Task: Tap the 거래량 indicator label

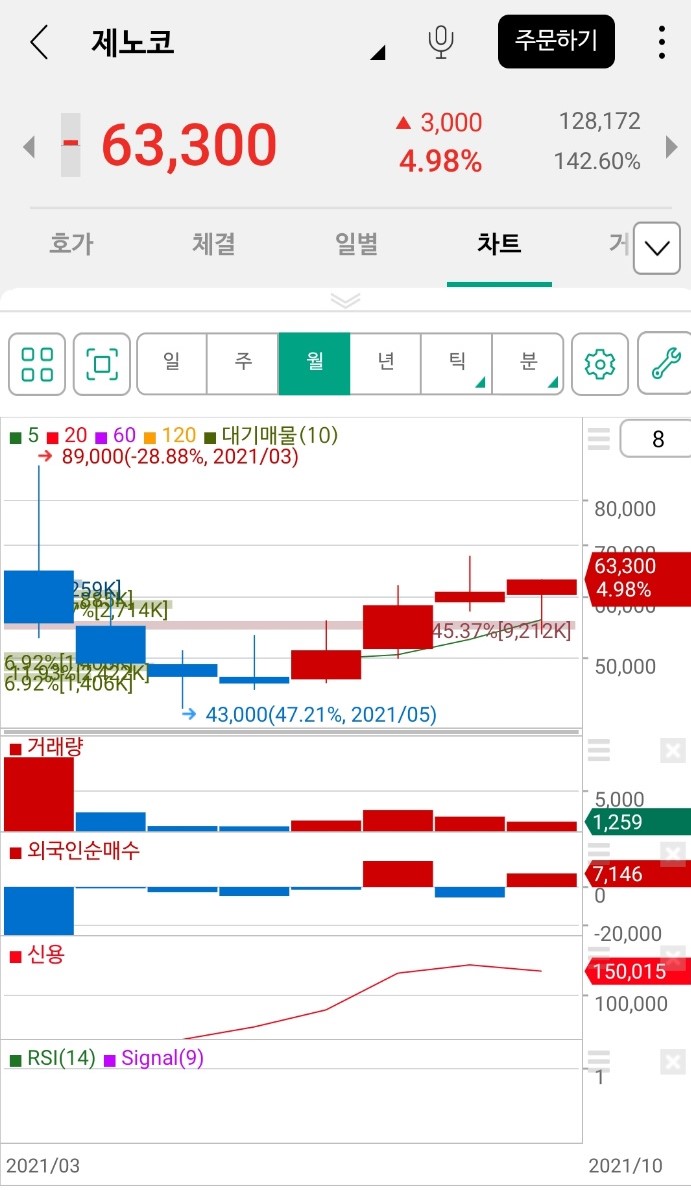Action: click(x=46, y=748)
